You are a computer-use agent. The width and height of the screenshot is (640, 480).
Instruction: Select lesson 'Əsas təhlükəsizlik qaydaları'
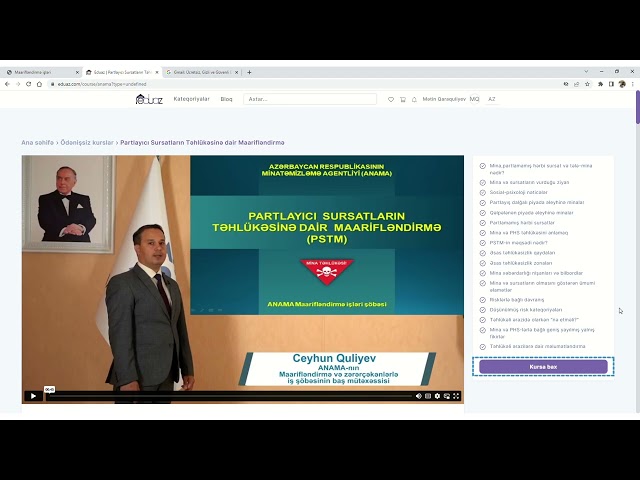[522, 253]
